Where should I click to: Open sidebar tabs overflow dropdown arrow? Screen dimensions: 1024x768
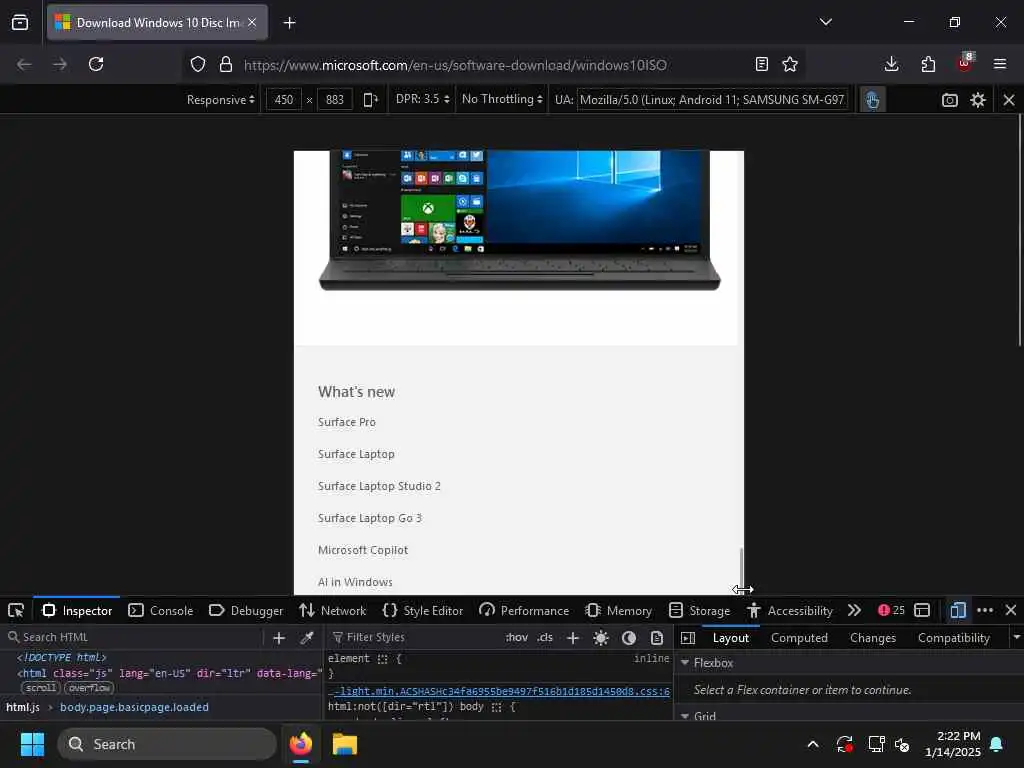pos(1016,637)
